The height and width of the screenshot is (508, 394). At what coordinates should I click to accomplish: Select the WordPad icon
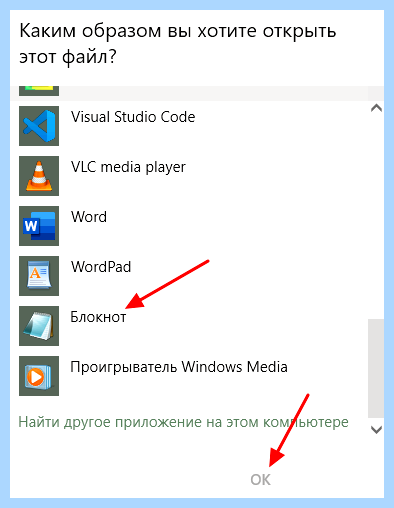coord(39,276)
